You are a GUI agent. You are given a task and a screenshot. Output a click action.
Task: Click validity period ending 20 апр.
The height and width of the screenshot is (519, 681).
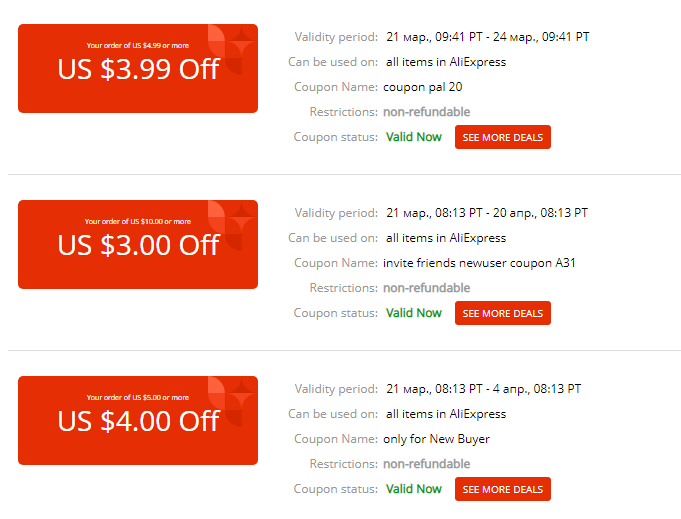click(487, 213)
